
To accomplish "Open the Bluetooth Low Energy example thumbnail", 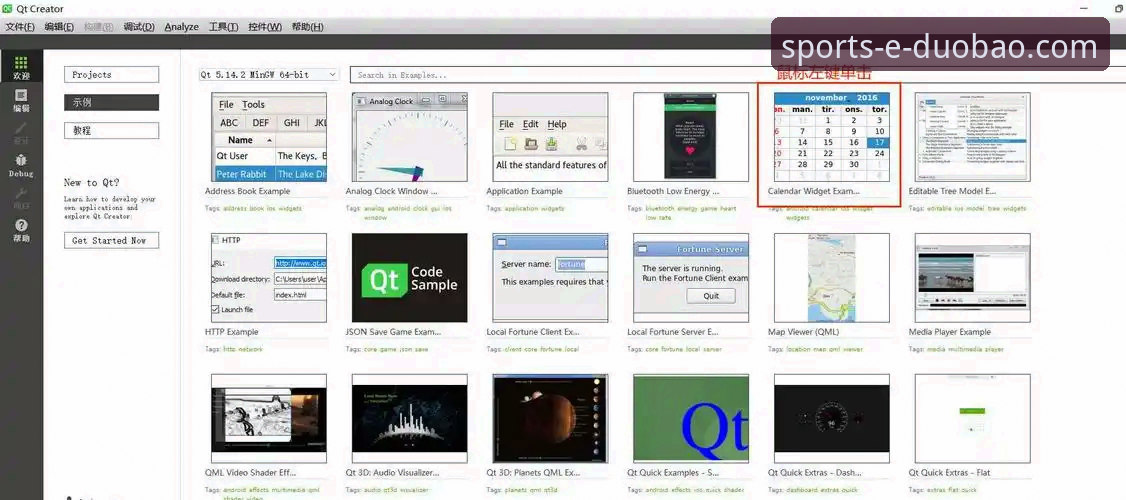I will 691,136.
